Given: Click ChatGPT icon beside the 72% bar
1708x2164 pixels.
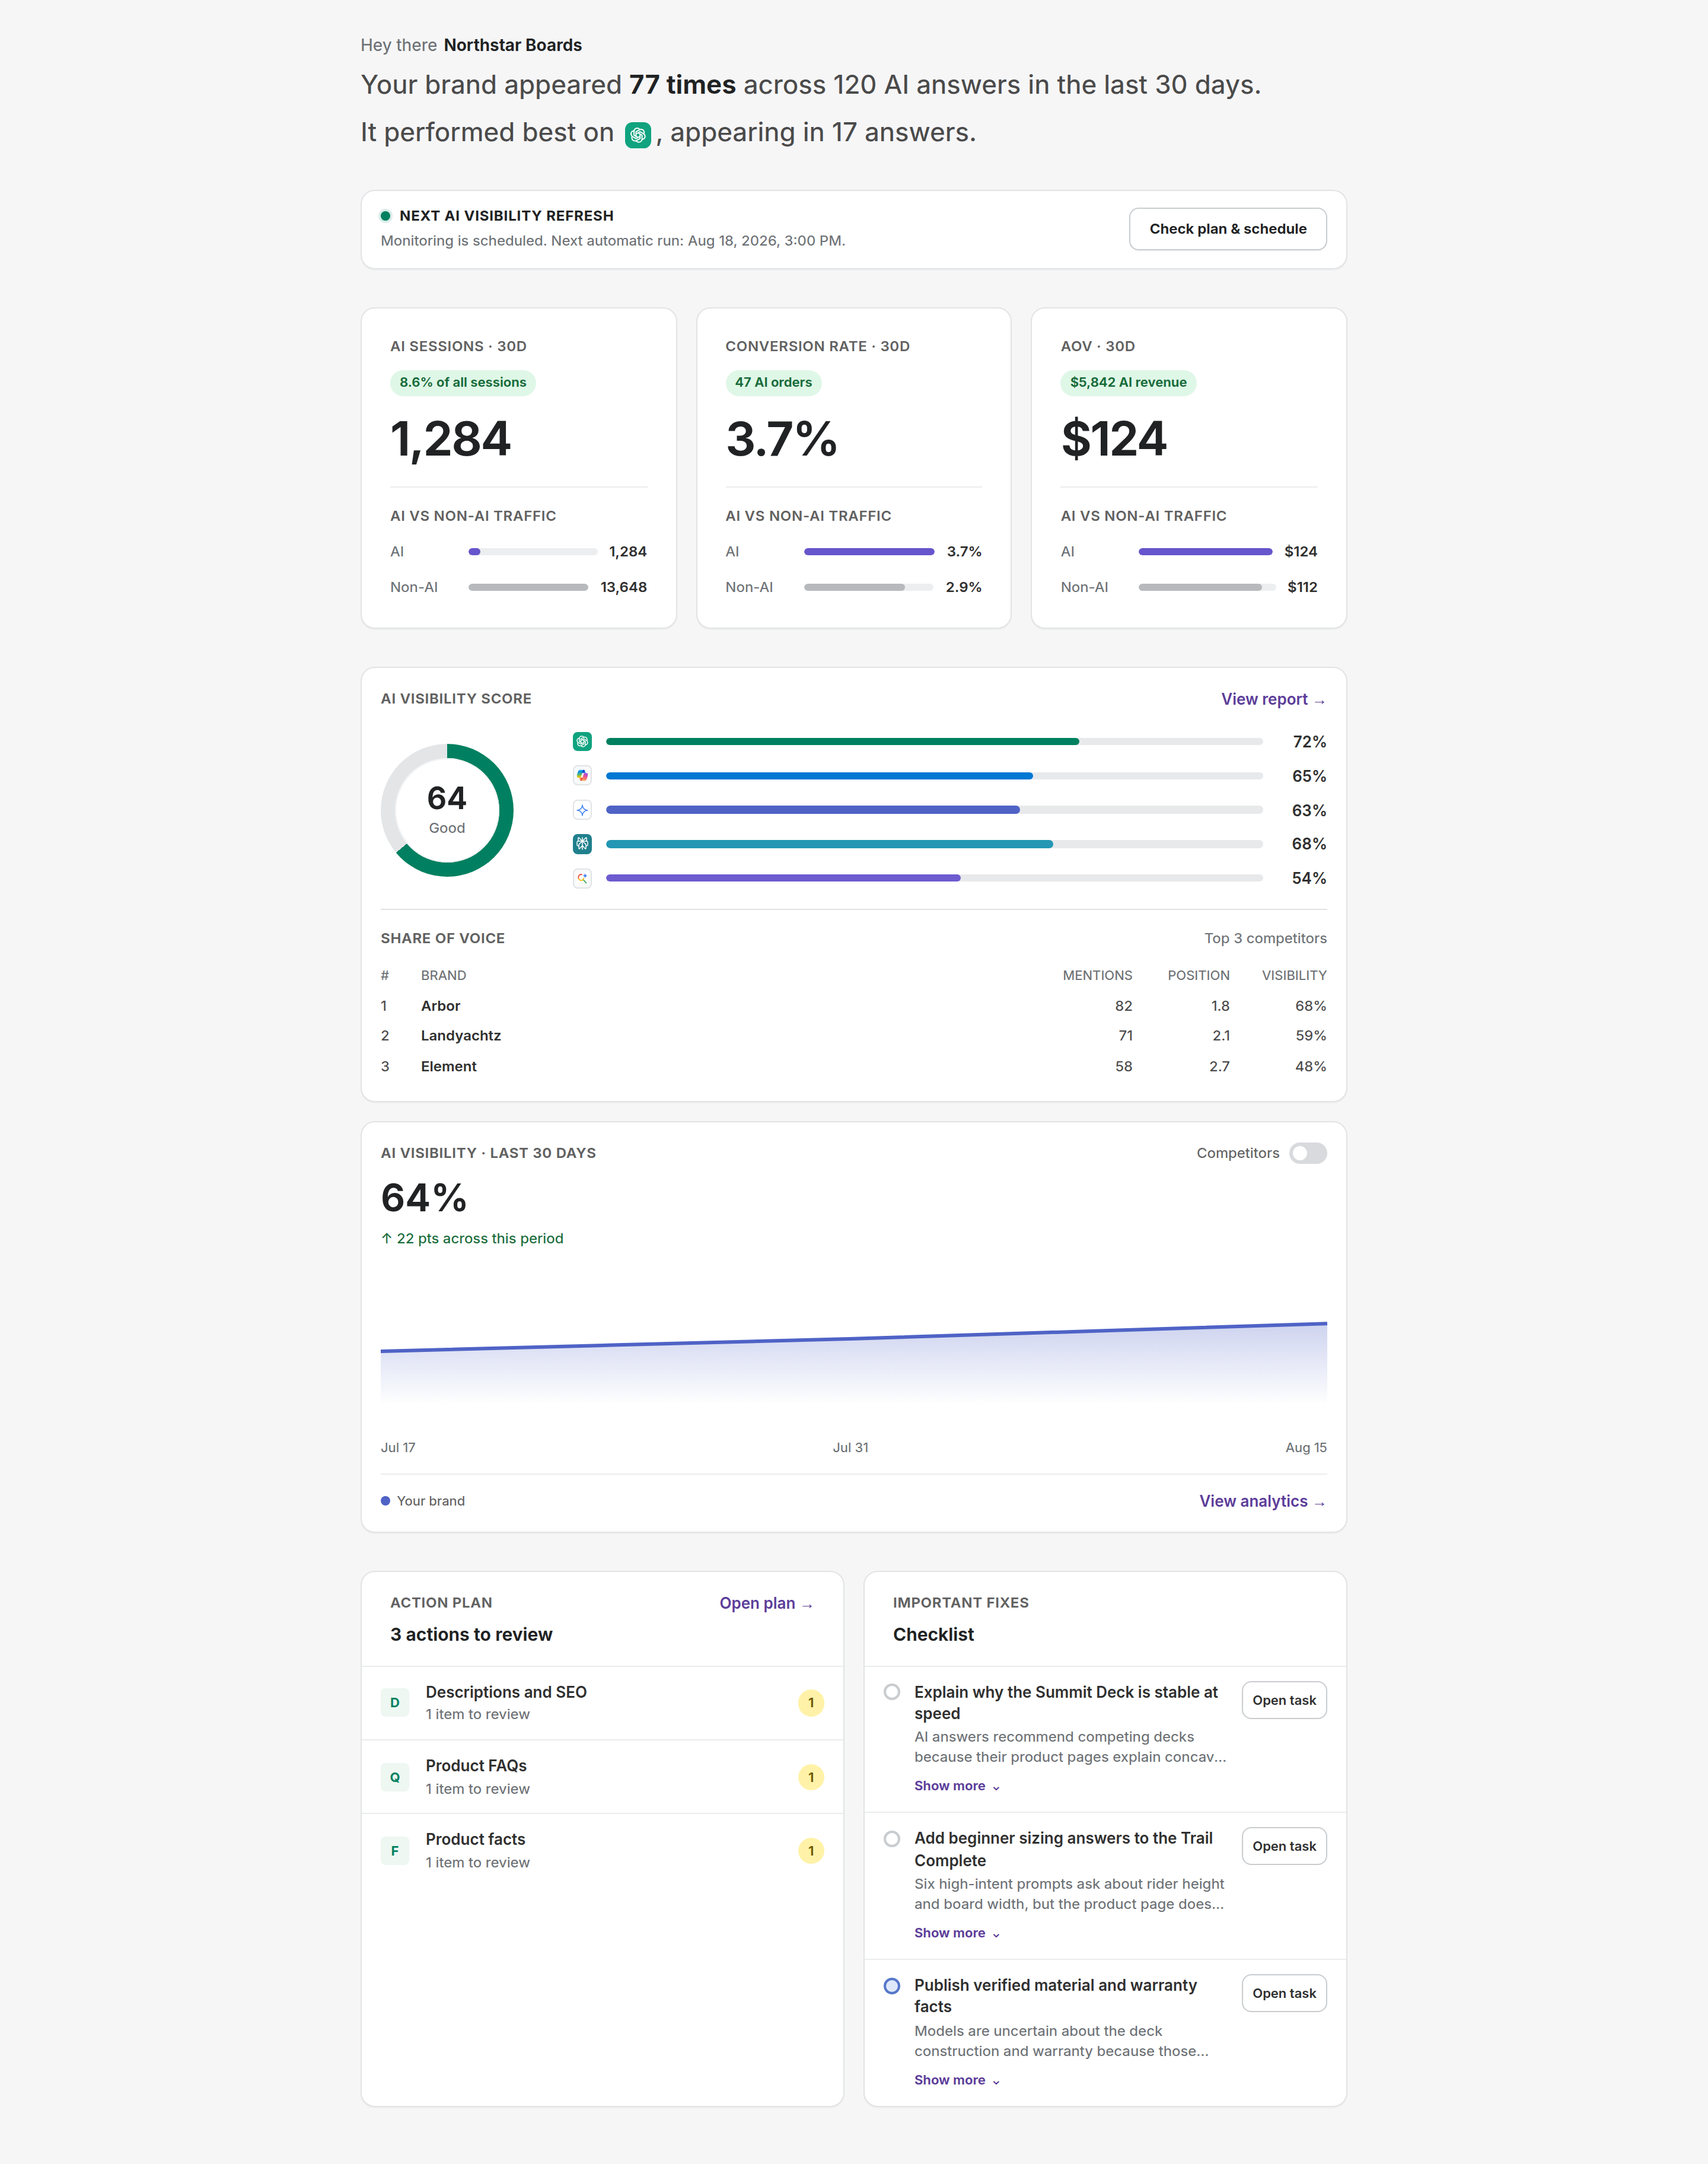Looking at the screenshot, I should (x=582, y=741).
